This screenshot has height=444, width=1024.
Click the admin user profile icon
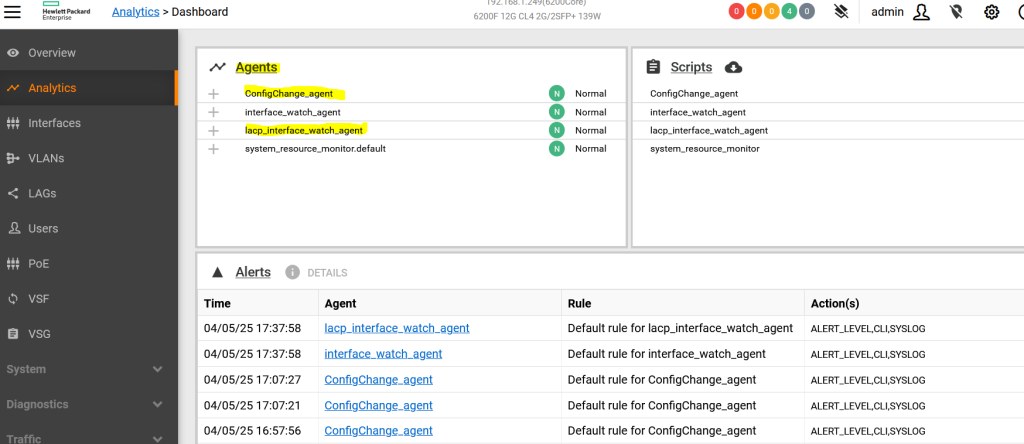[921, 12]
